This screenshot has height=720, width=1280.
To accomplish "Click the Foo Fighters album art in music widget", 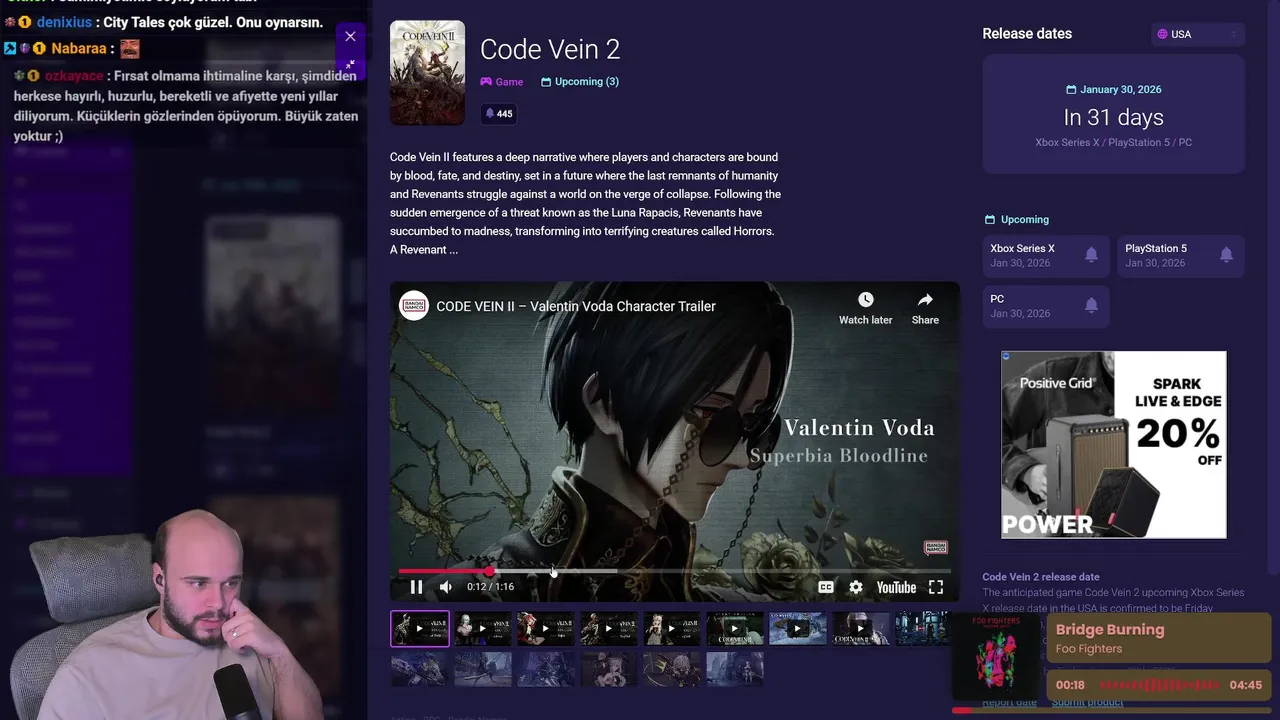I will (996, 655).
